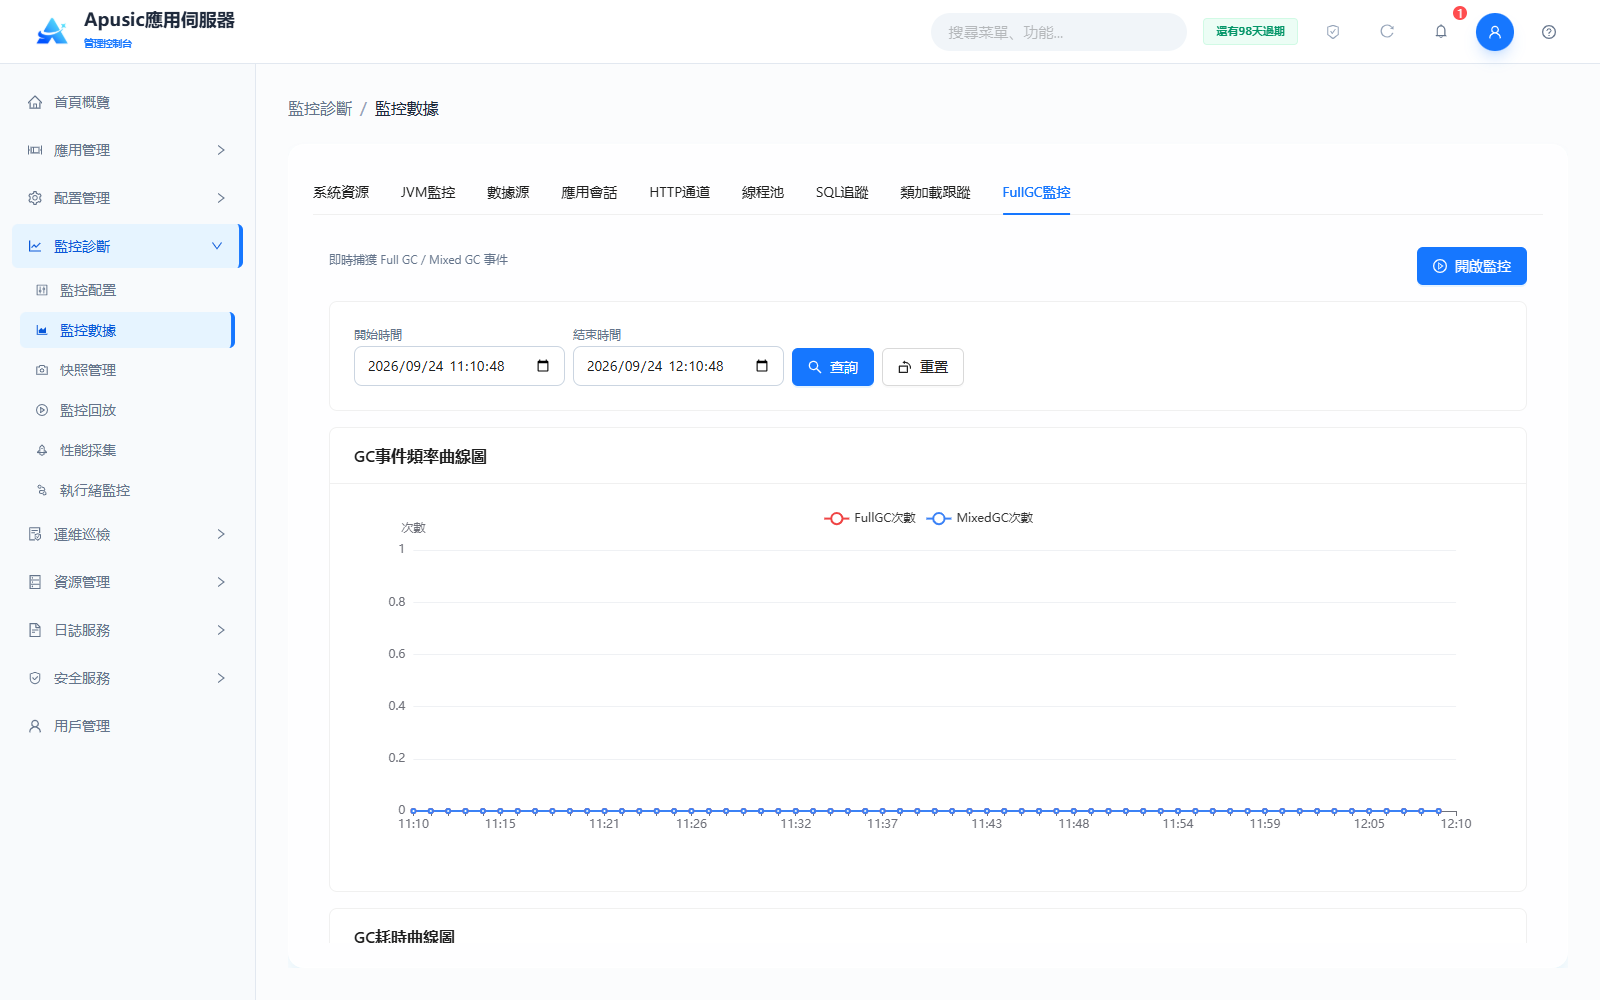Open 監控回放 in the sidebar
The height and width of the screenshot is (1000, 1600).
click(128, 410)
